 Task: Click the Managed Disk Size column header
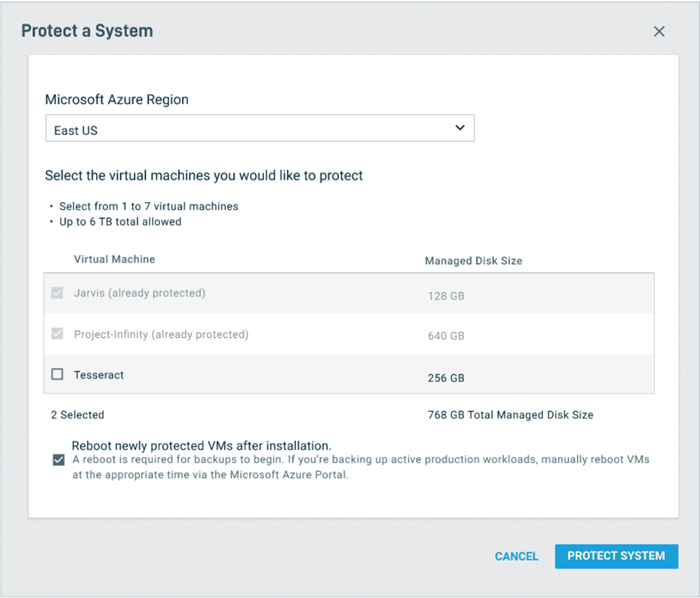point(473,261)
